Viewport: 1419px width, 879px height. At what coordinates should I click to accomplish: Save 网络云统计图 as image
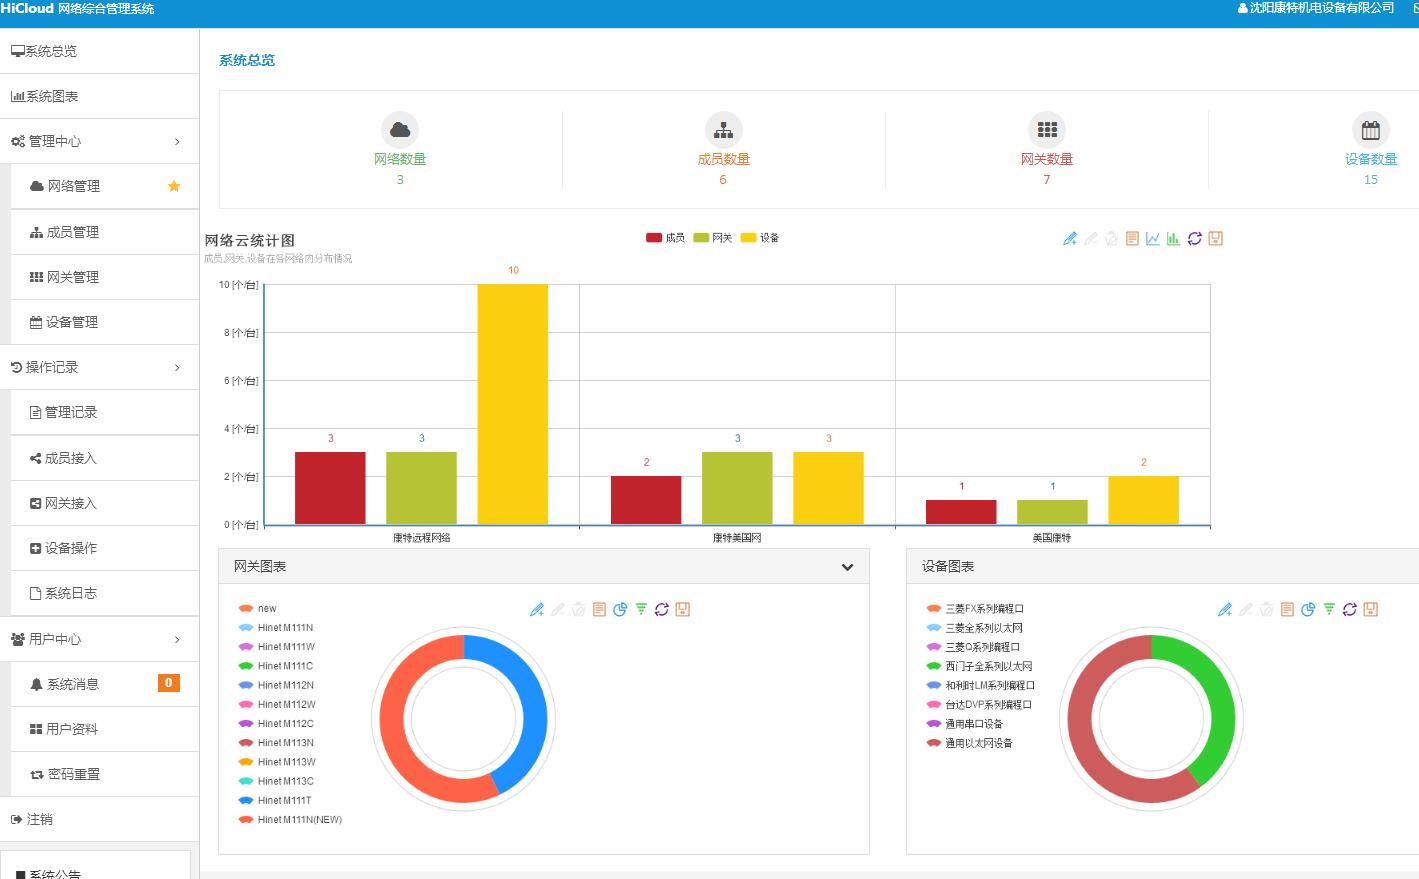[x=1215, y=238]
